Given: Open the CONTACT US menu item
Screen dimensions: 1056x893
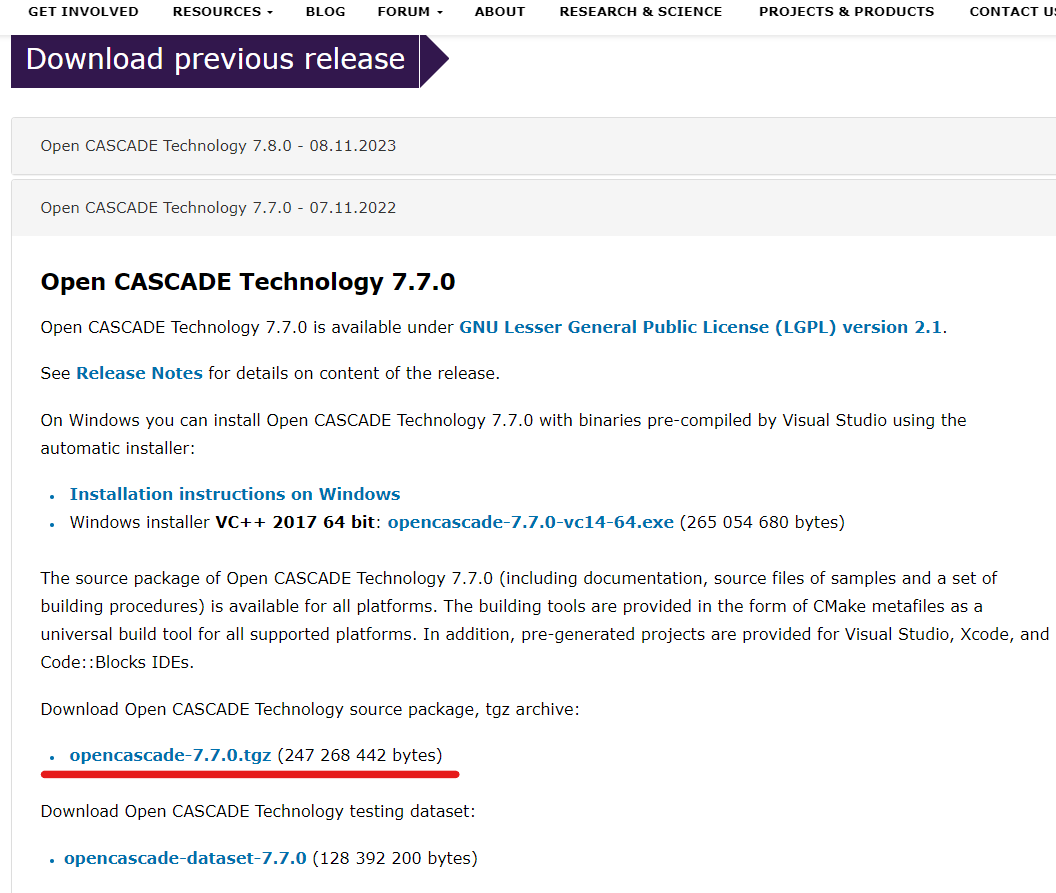Looking at the screenshot, I should click(x=1012, y=11).
